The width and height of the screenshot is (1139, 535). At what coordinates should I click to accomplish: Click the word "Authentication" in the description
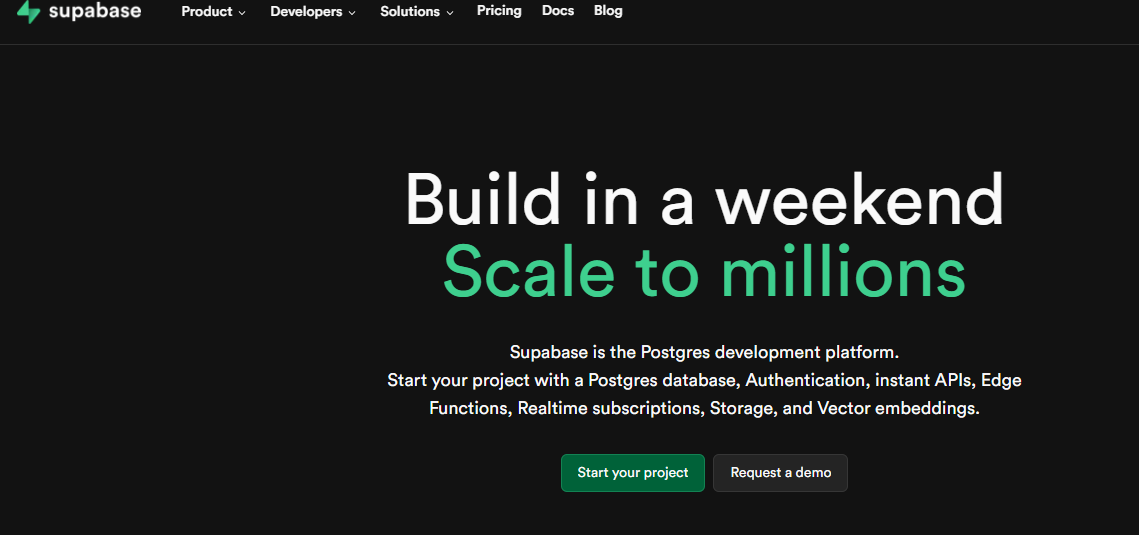[805, 381]
